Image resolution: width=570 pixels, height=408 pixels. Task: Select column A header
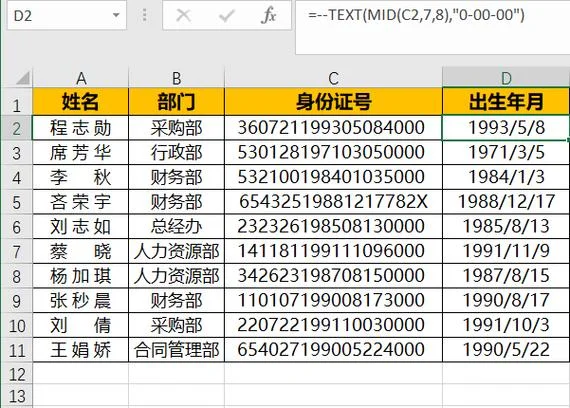point(81,78)
